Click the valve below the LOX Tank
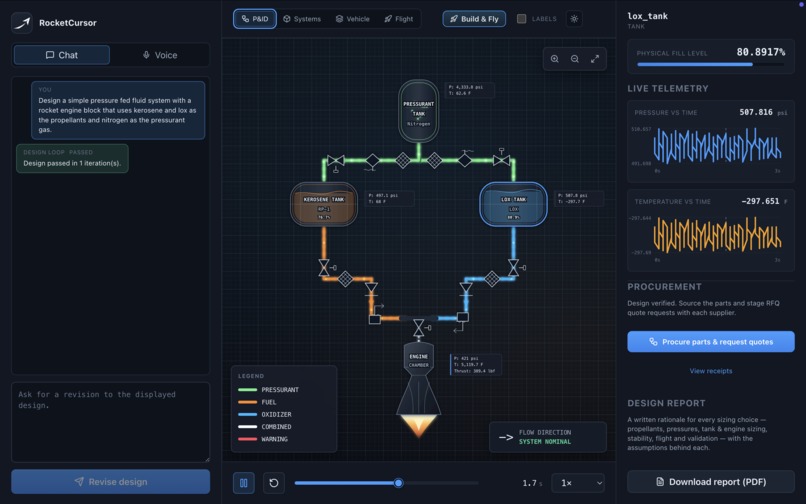 coord(514,267)
